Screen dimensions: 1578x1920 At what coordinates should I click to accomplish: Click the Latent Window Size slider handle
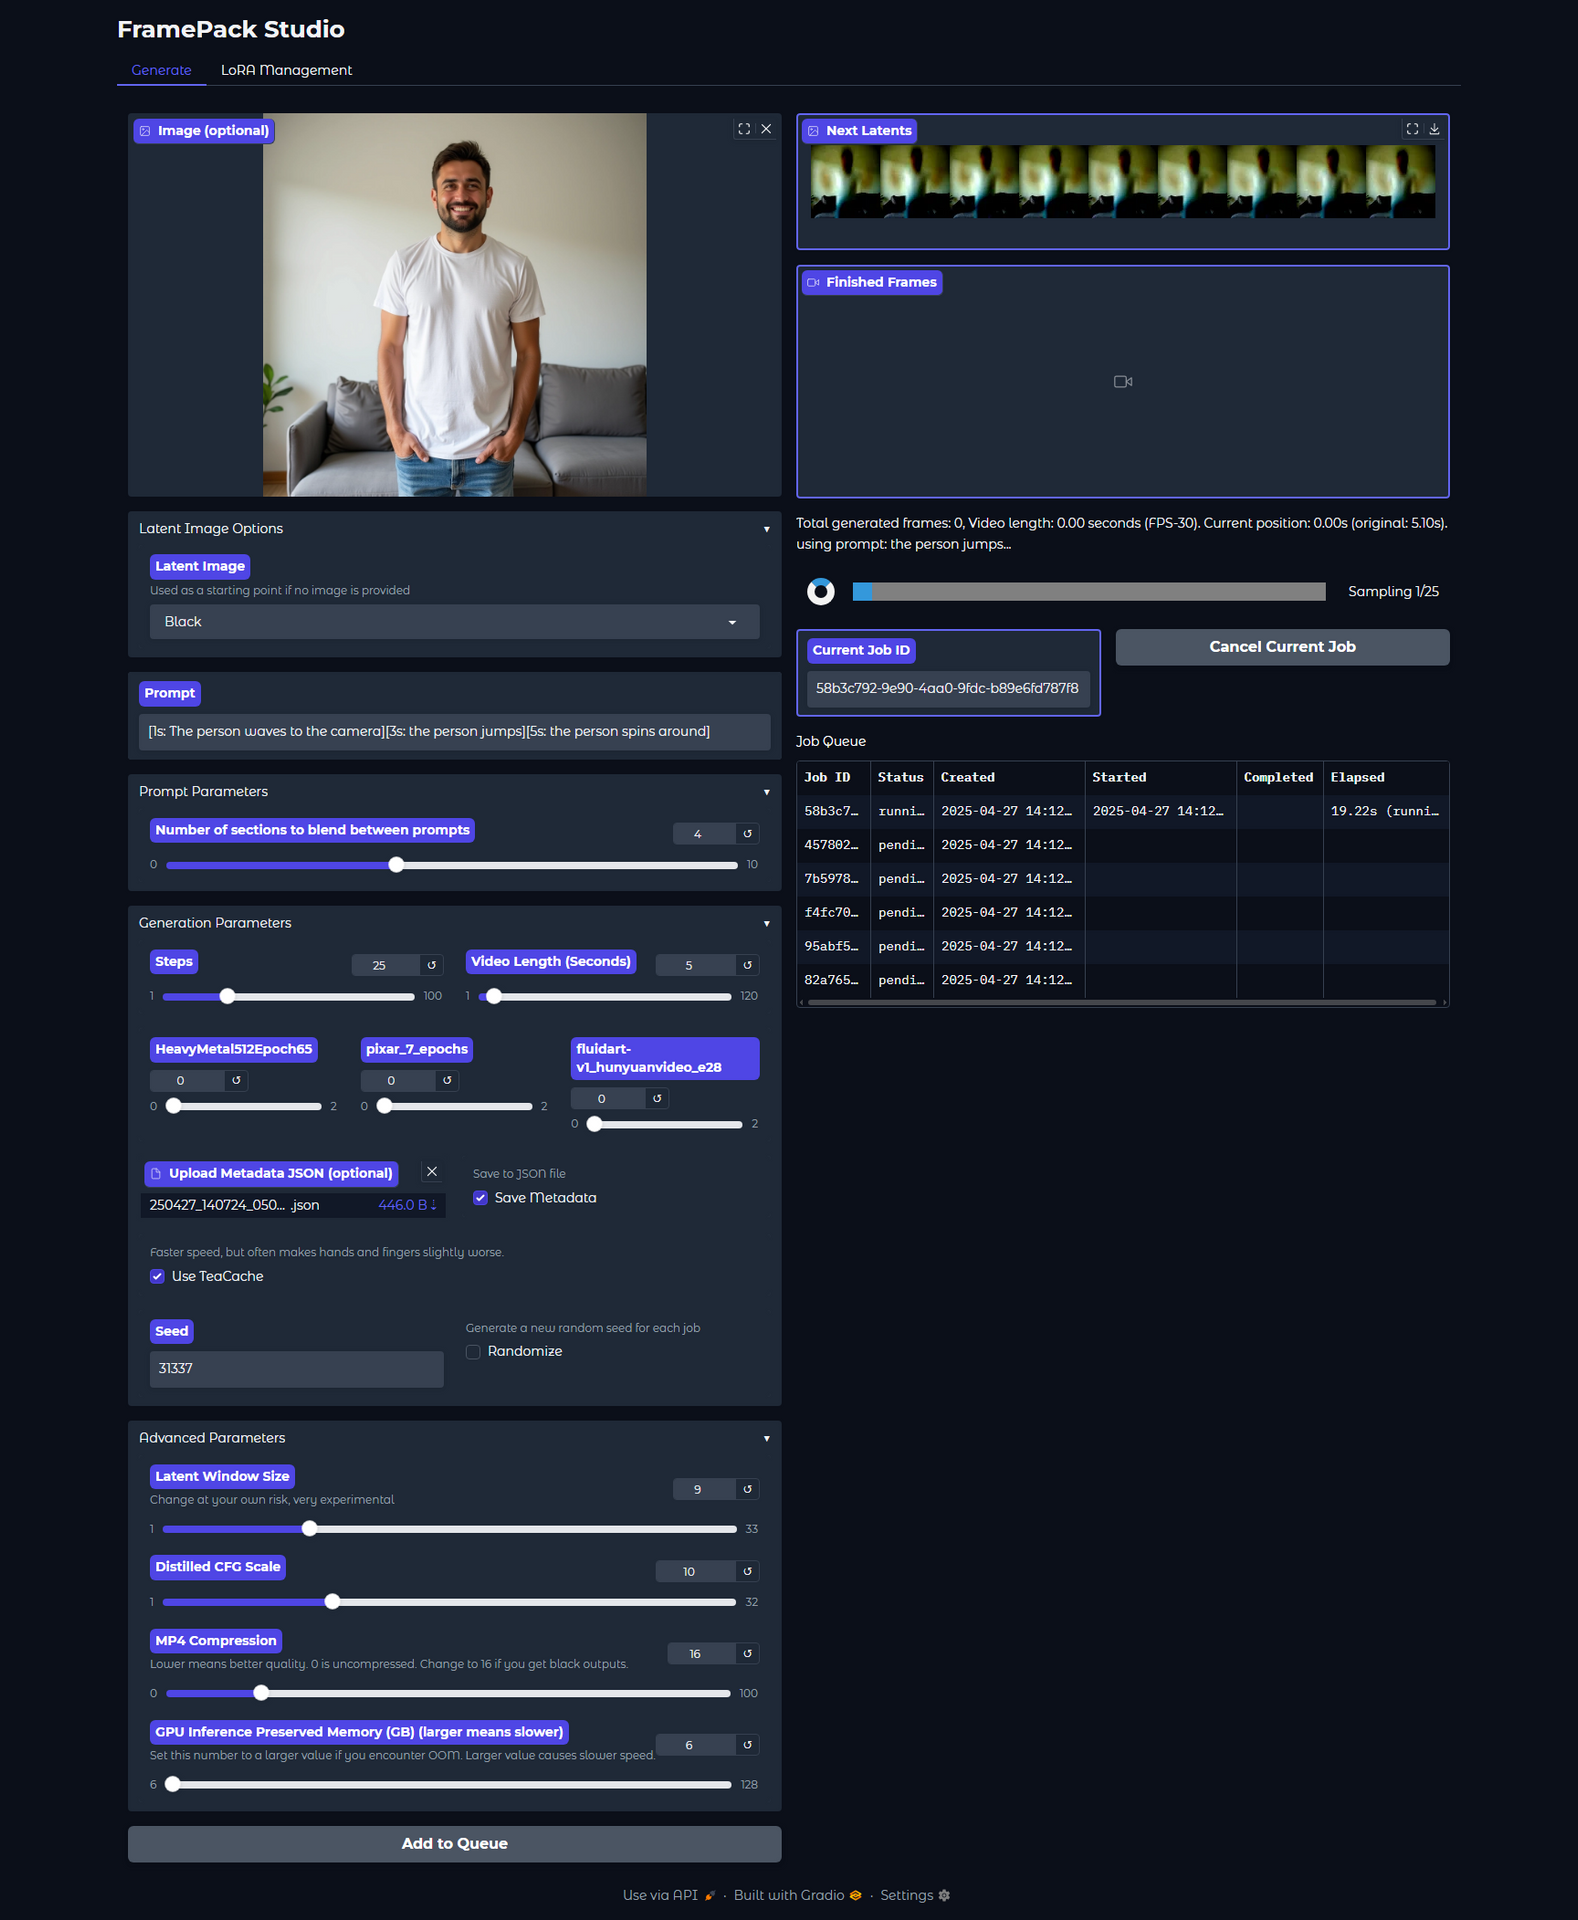pos(310,1529)
